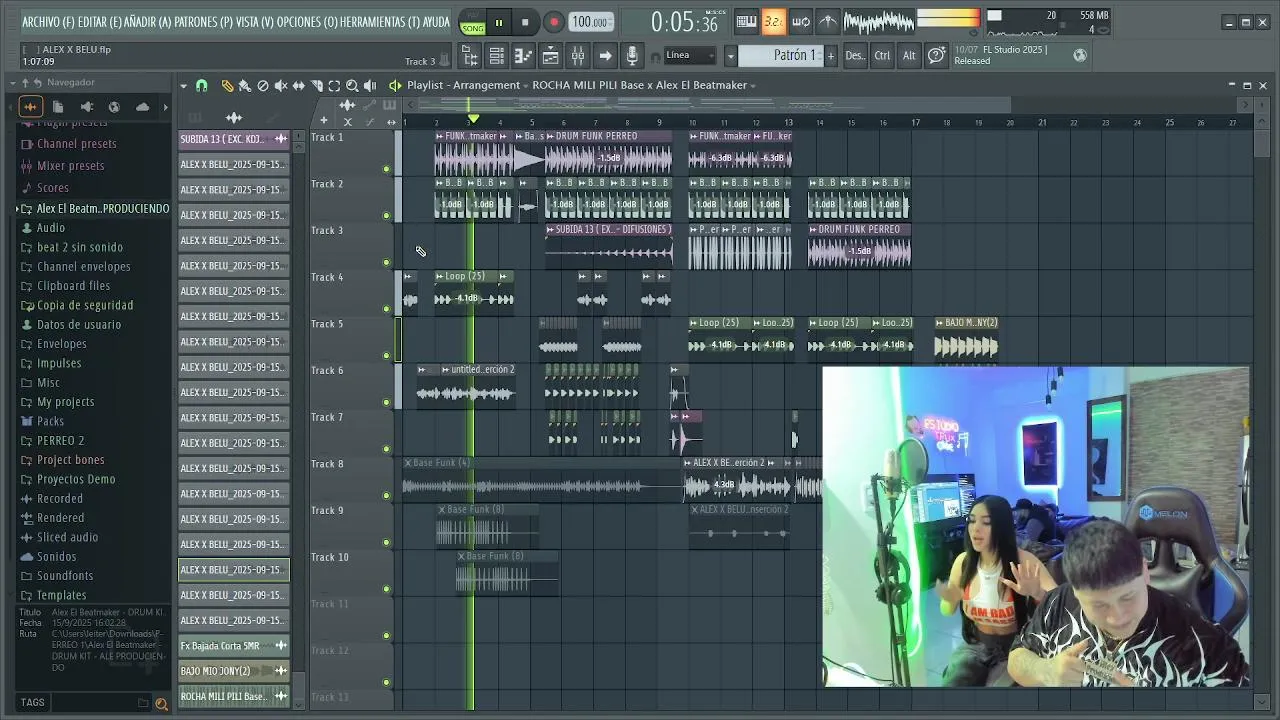The width and height of the screenshot is (1280, 720).
Task: Toggle typing keyboard to piano icon
Action: [746, 21]
